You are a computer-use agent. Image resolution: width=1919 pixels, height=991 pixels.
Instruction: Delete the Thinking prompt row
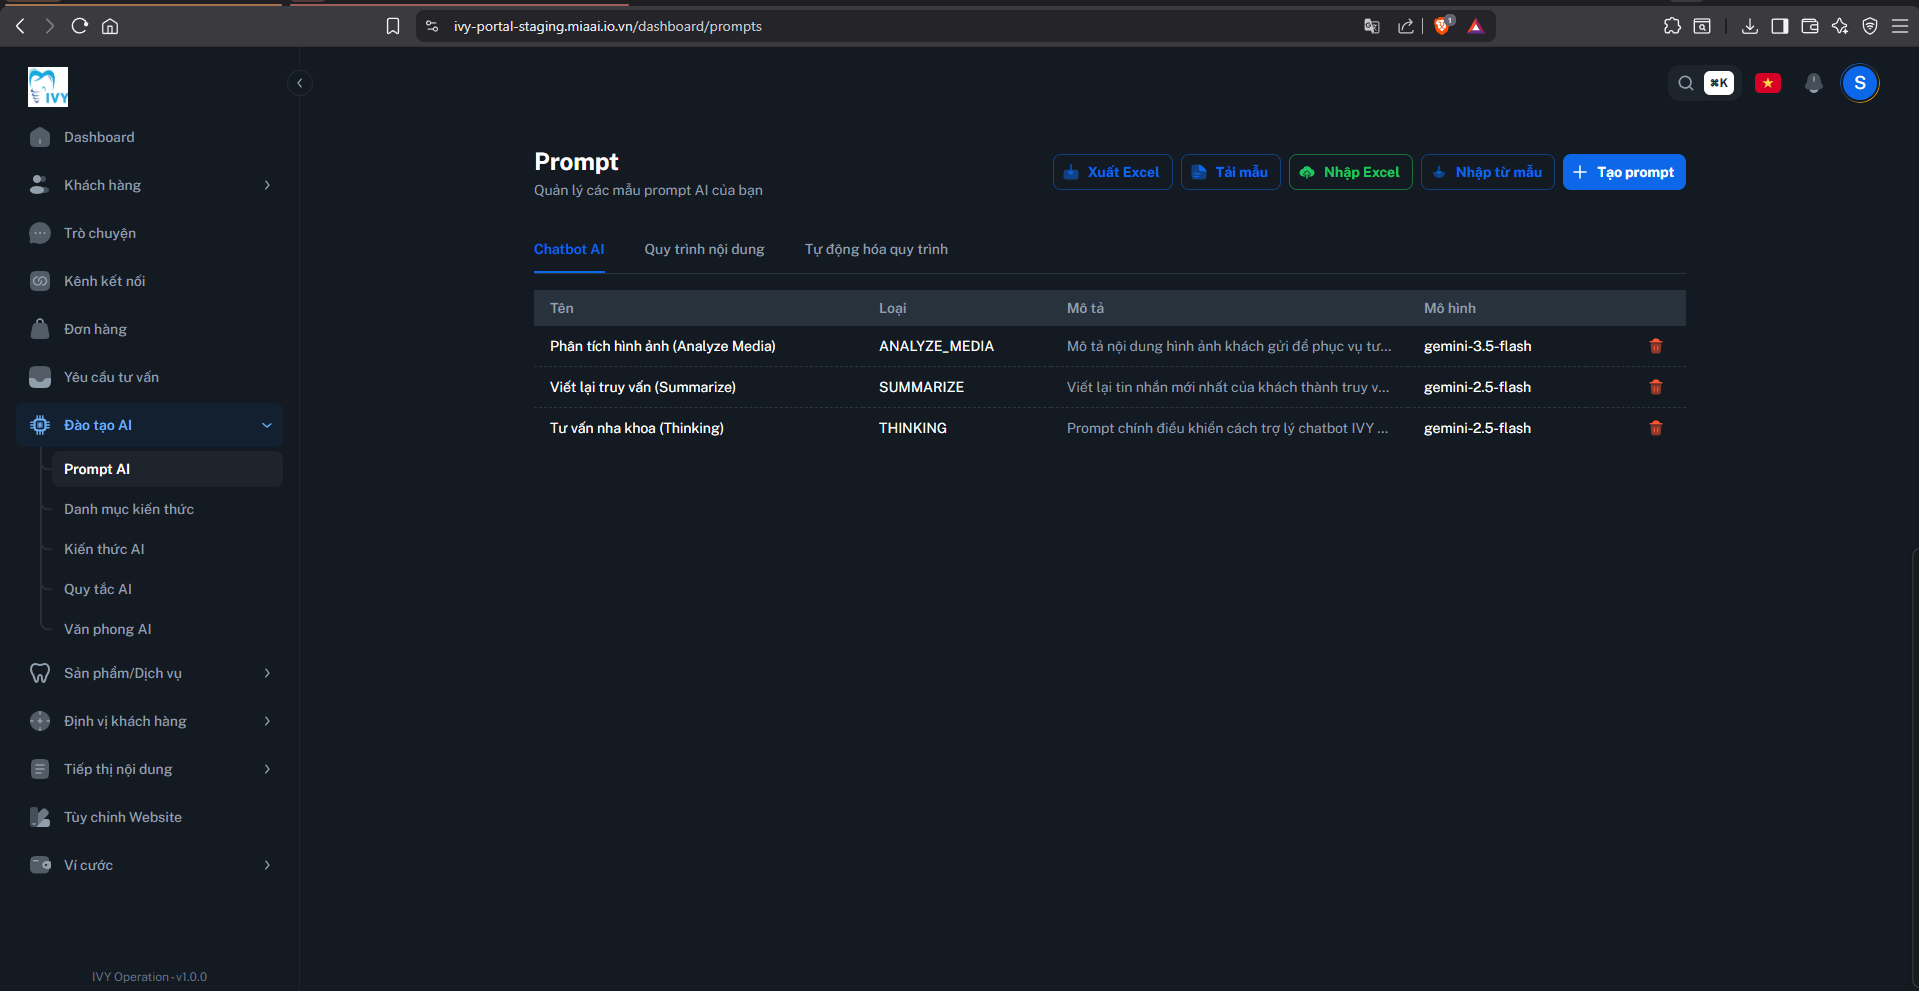pyautogui.click(x=1656, y=428)
